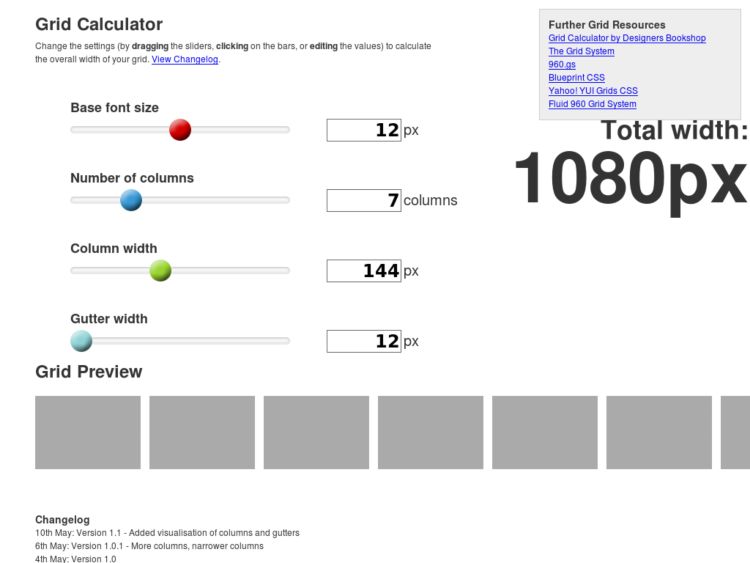Click the Base font size slider track
This screenshot has height=563, width=750.
tap(180, 130)
